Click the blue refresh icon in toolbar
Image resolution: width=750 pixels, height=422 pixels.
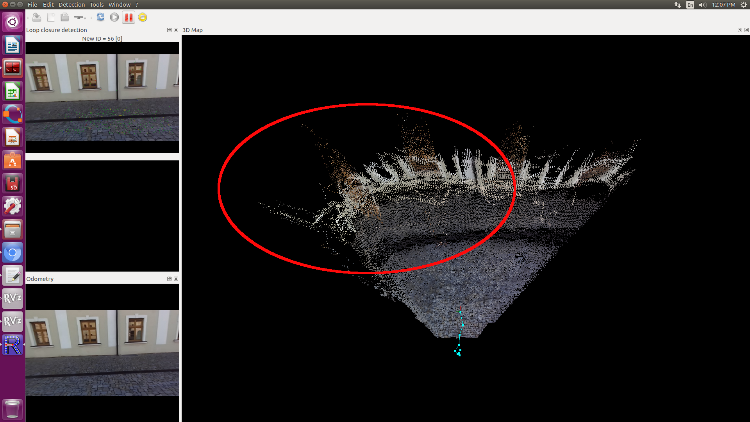[101, 17]
